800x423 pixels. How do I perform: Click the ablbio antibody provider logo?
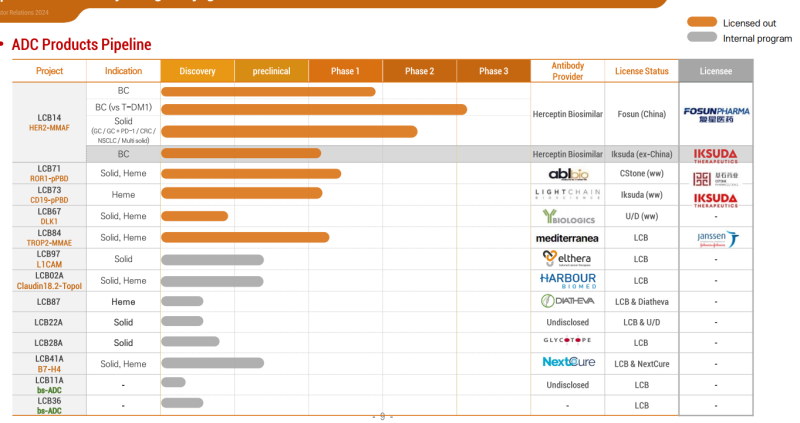tap(568, 175)
